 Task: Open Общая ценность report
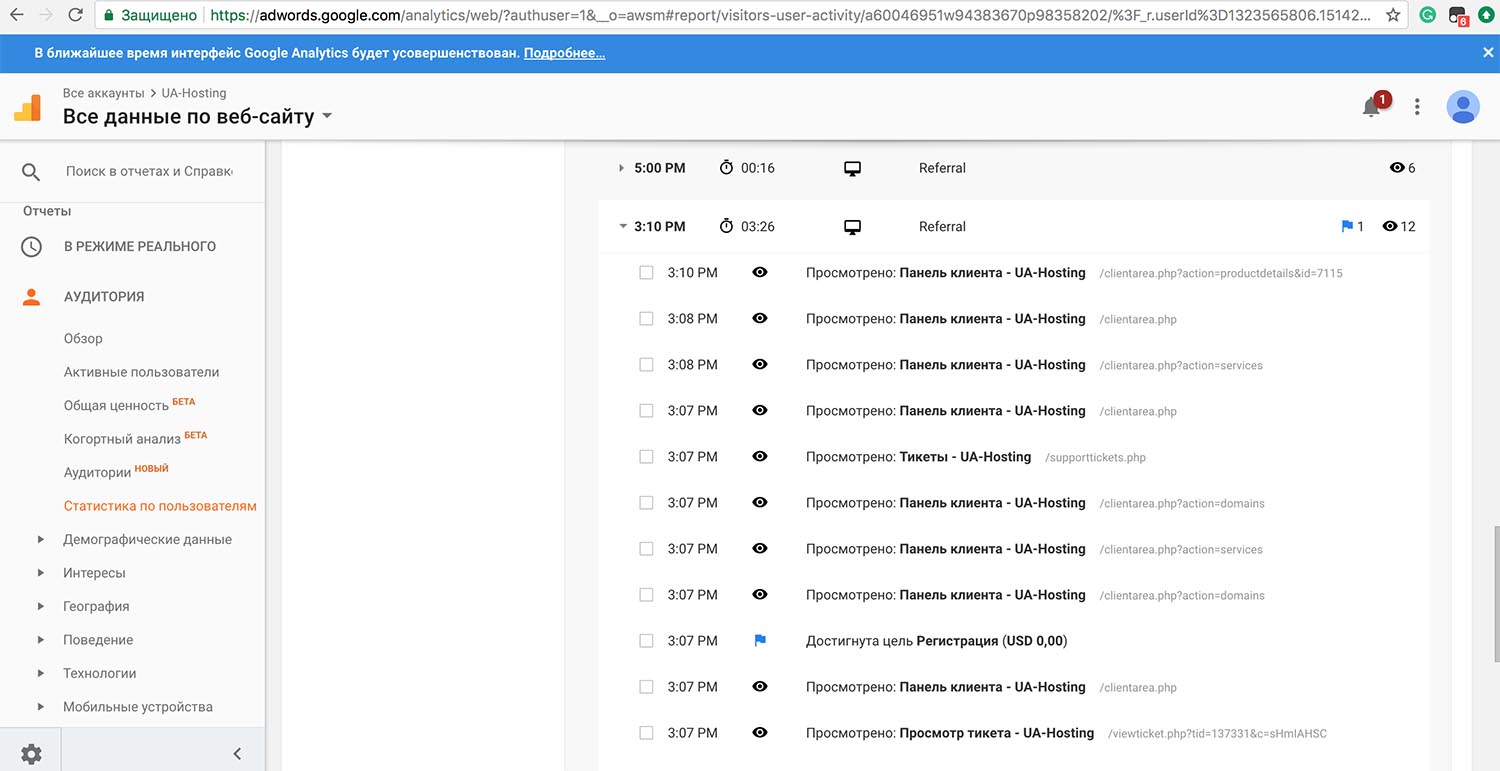116,405
